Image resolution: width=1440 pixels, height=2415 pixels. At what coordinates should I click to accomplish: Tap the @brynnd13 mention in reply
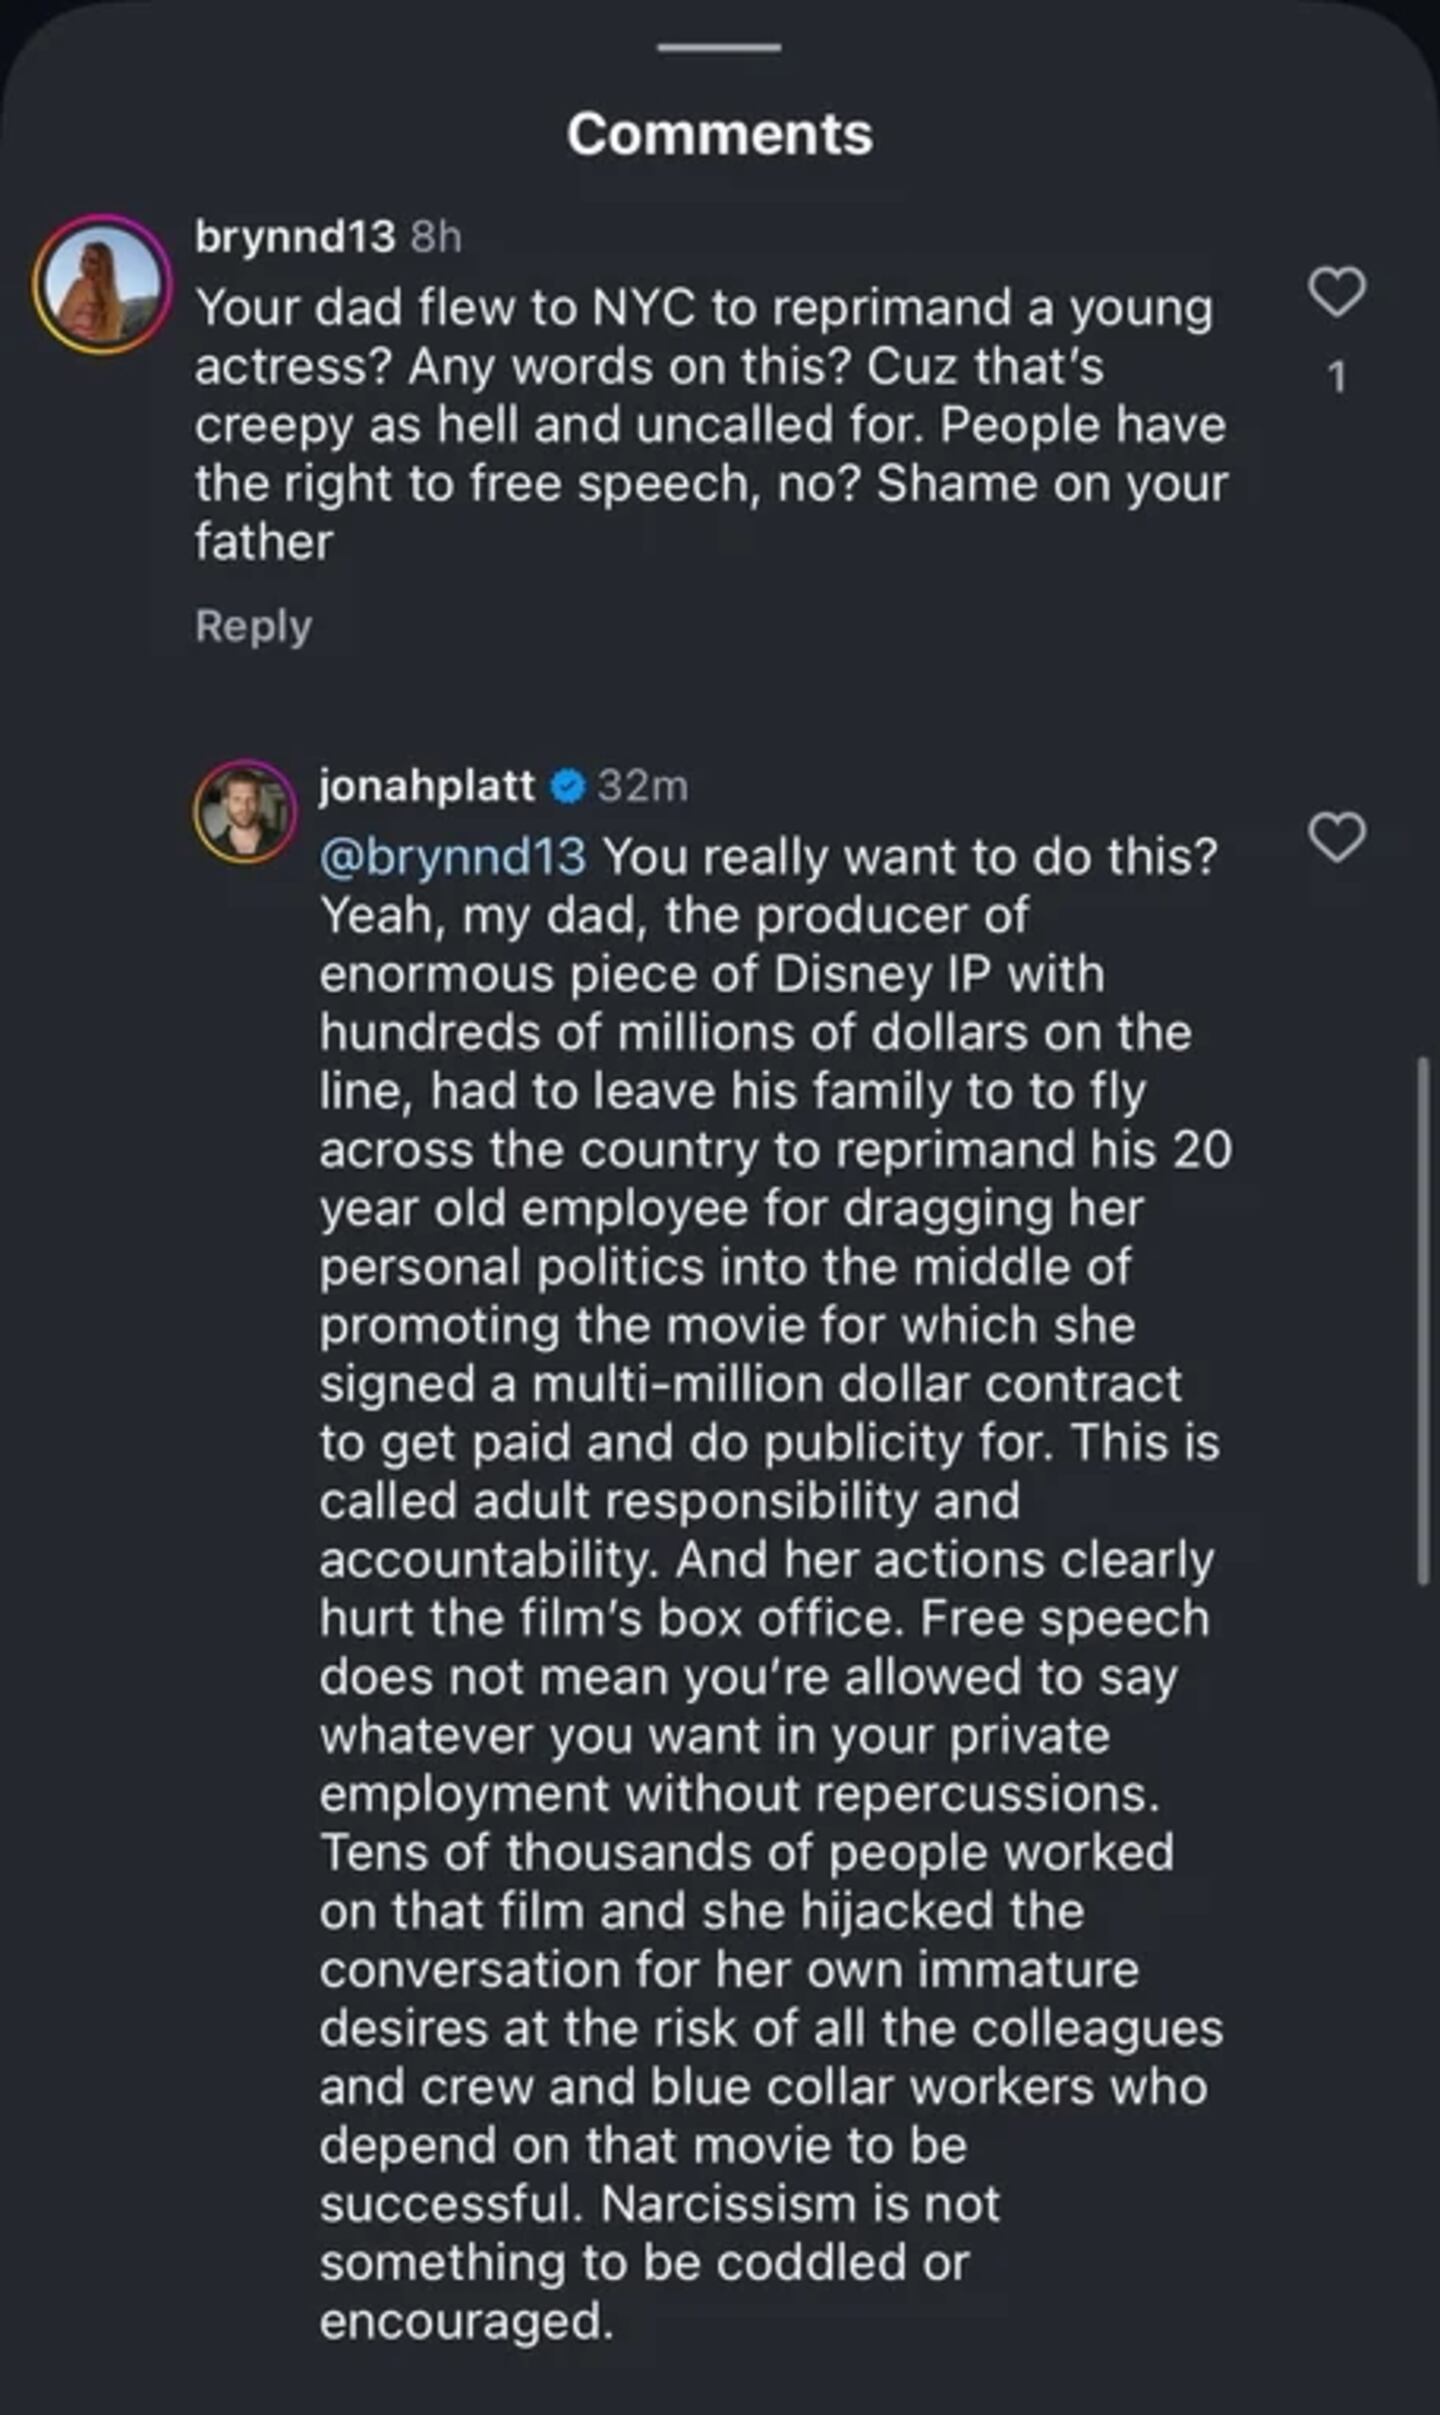click(453, 857)
